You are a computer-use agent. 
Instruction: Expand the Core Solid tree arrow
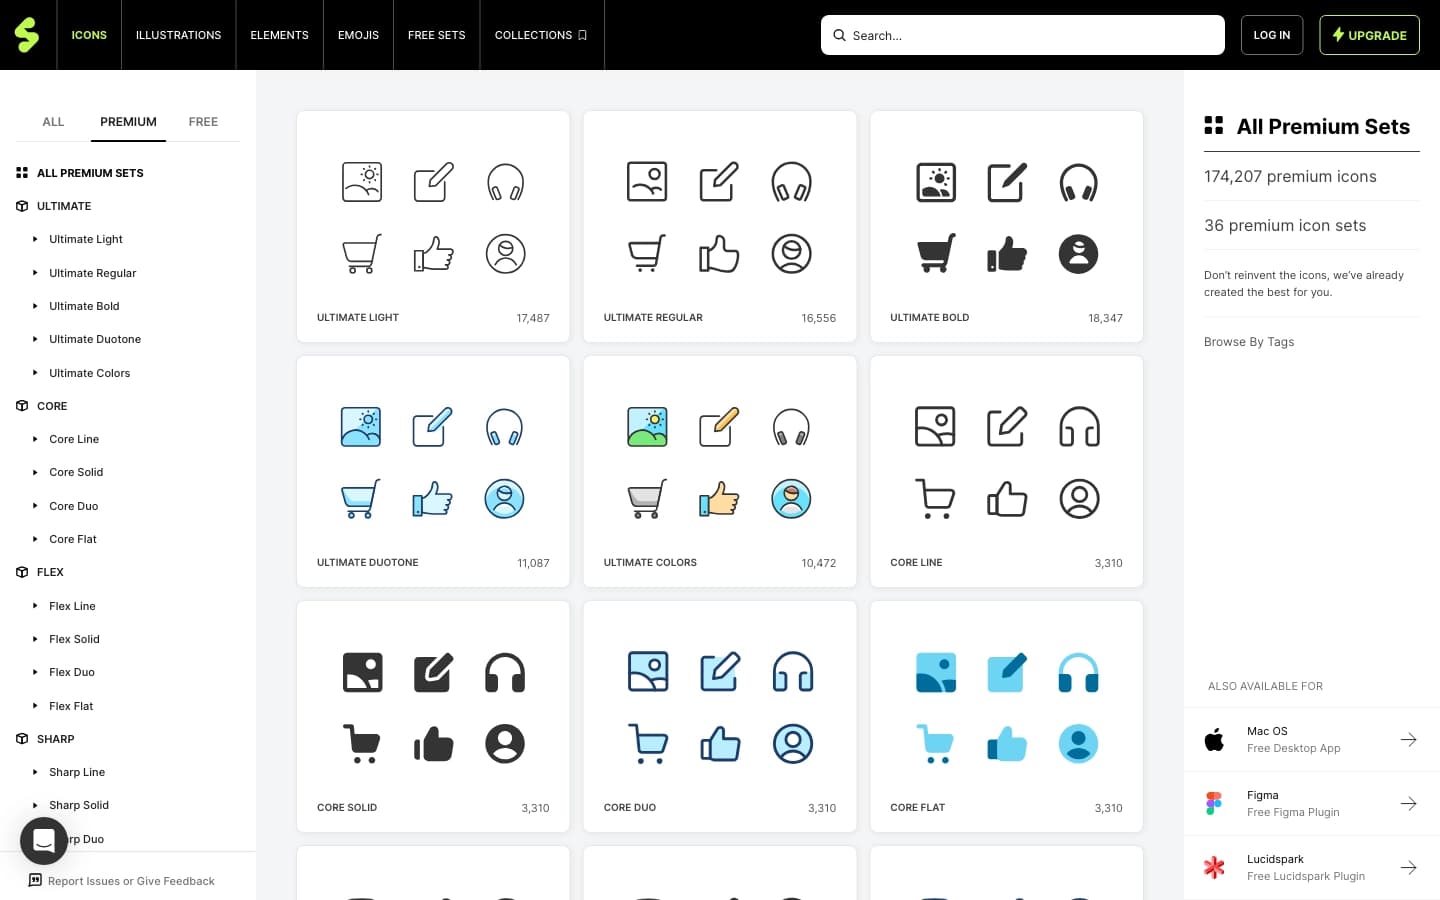click(35, 472)
